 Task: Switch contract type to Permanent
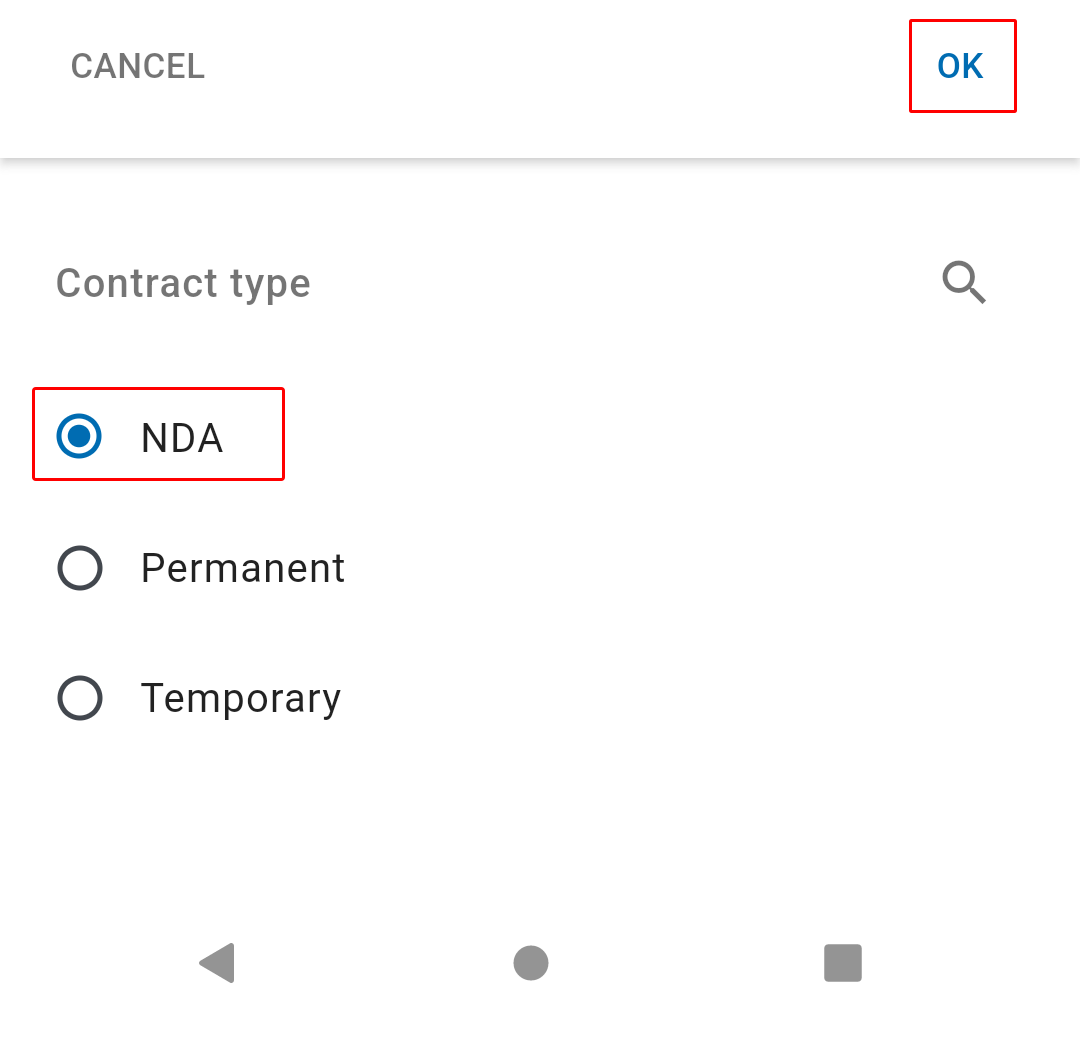201,568
